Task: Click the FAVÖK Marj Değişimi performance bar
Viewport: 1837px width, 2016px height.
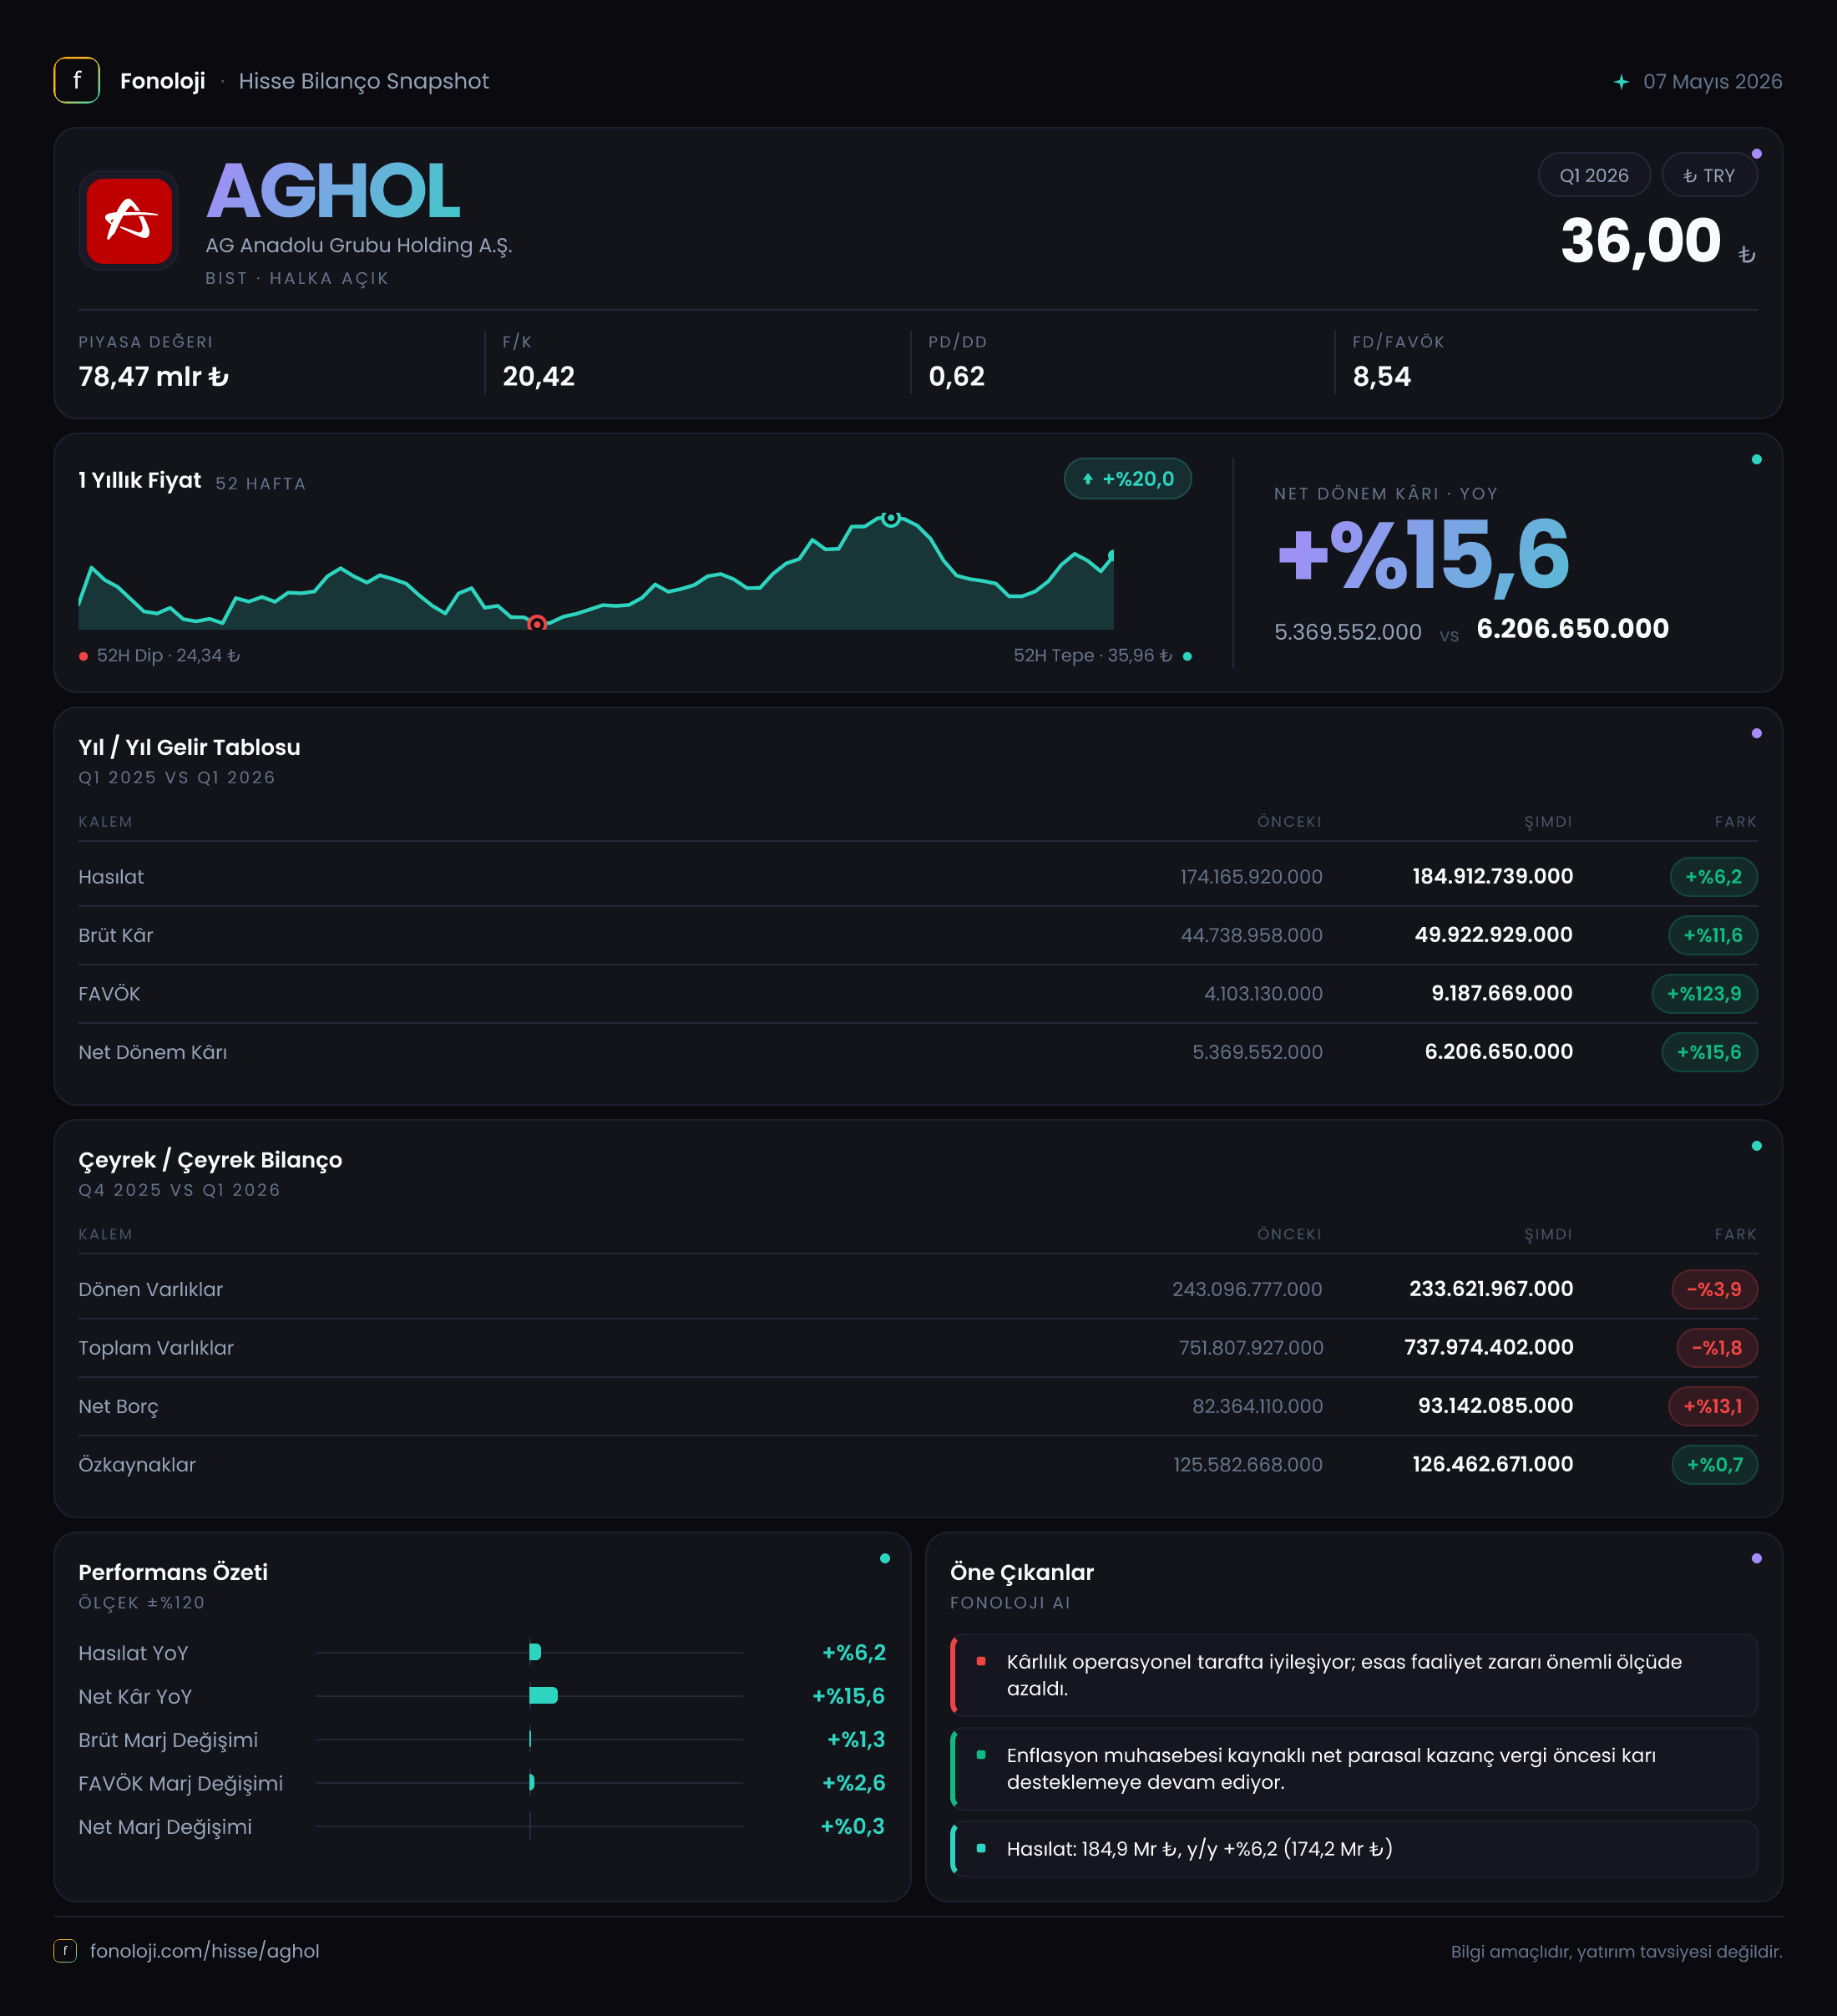Action: pos(532,1782)
